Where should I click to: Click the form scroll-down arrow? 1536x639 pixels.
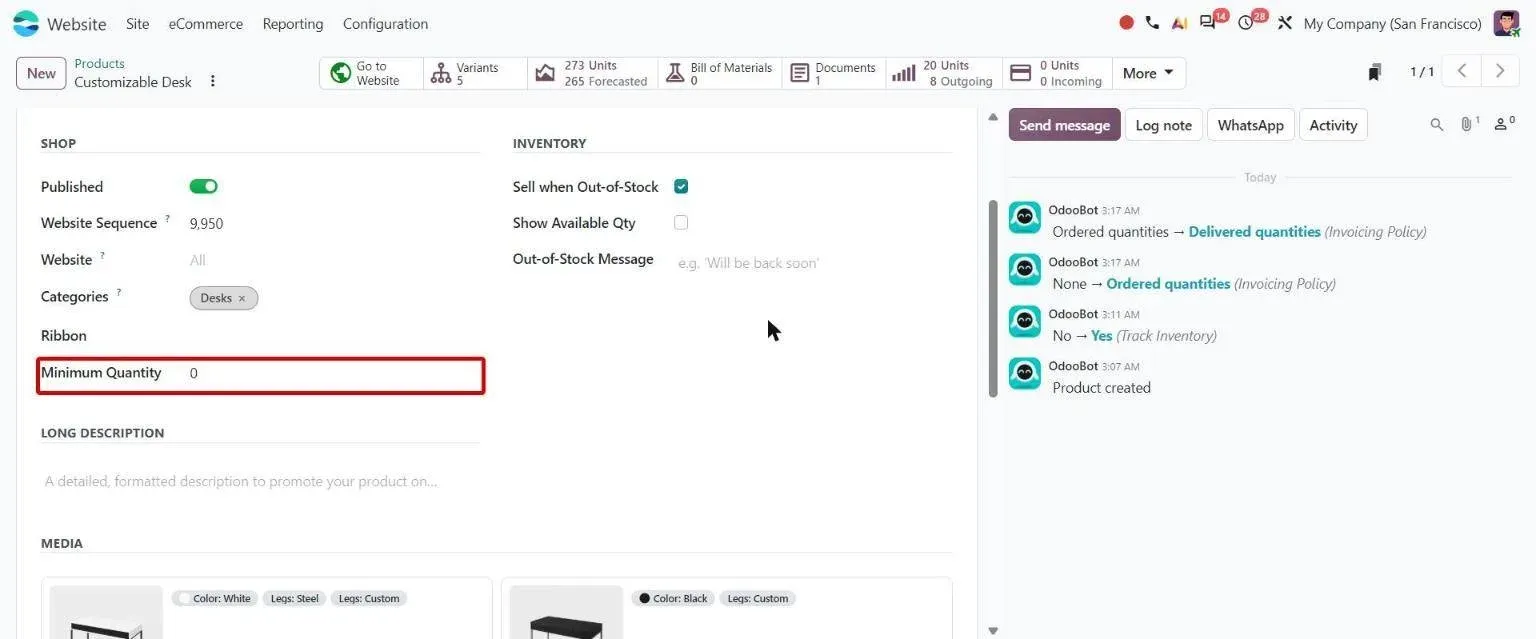click(x=992, y=631)
